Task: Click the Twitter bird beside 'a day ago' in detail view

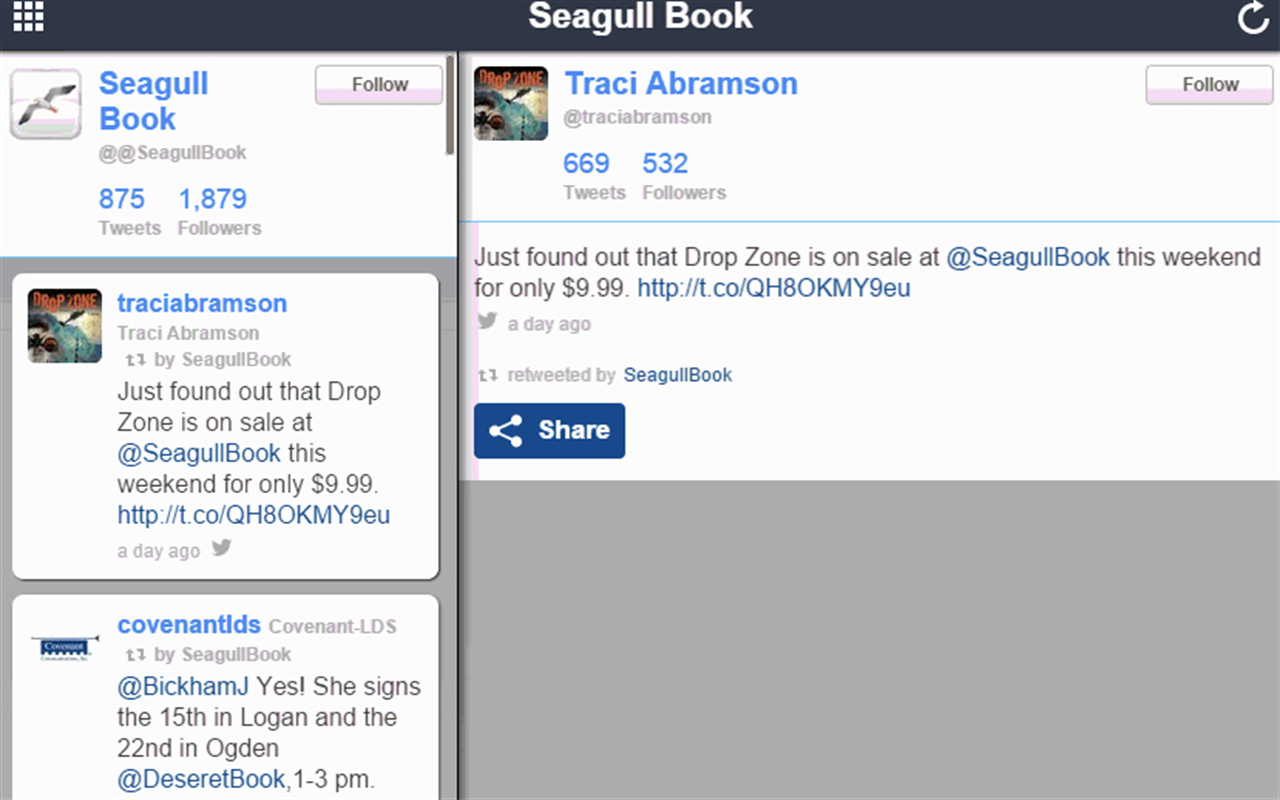Action: click(487, 322)
